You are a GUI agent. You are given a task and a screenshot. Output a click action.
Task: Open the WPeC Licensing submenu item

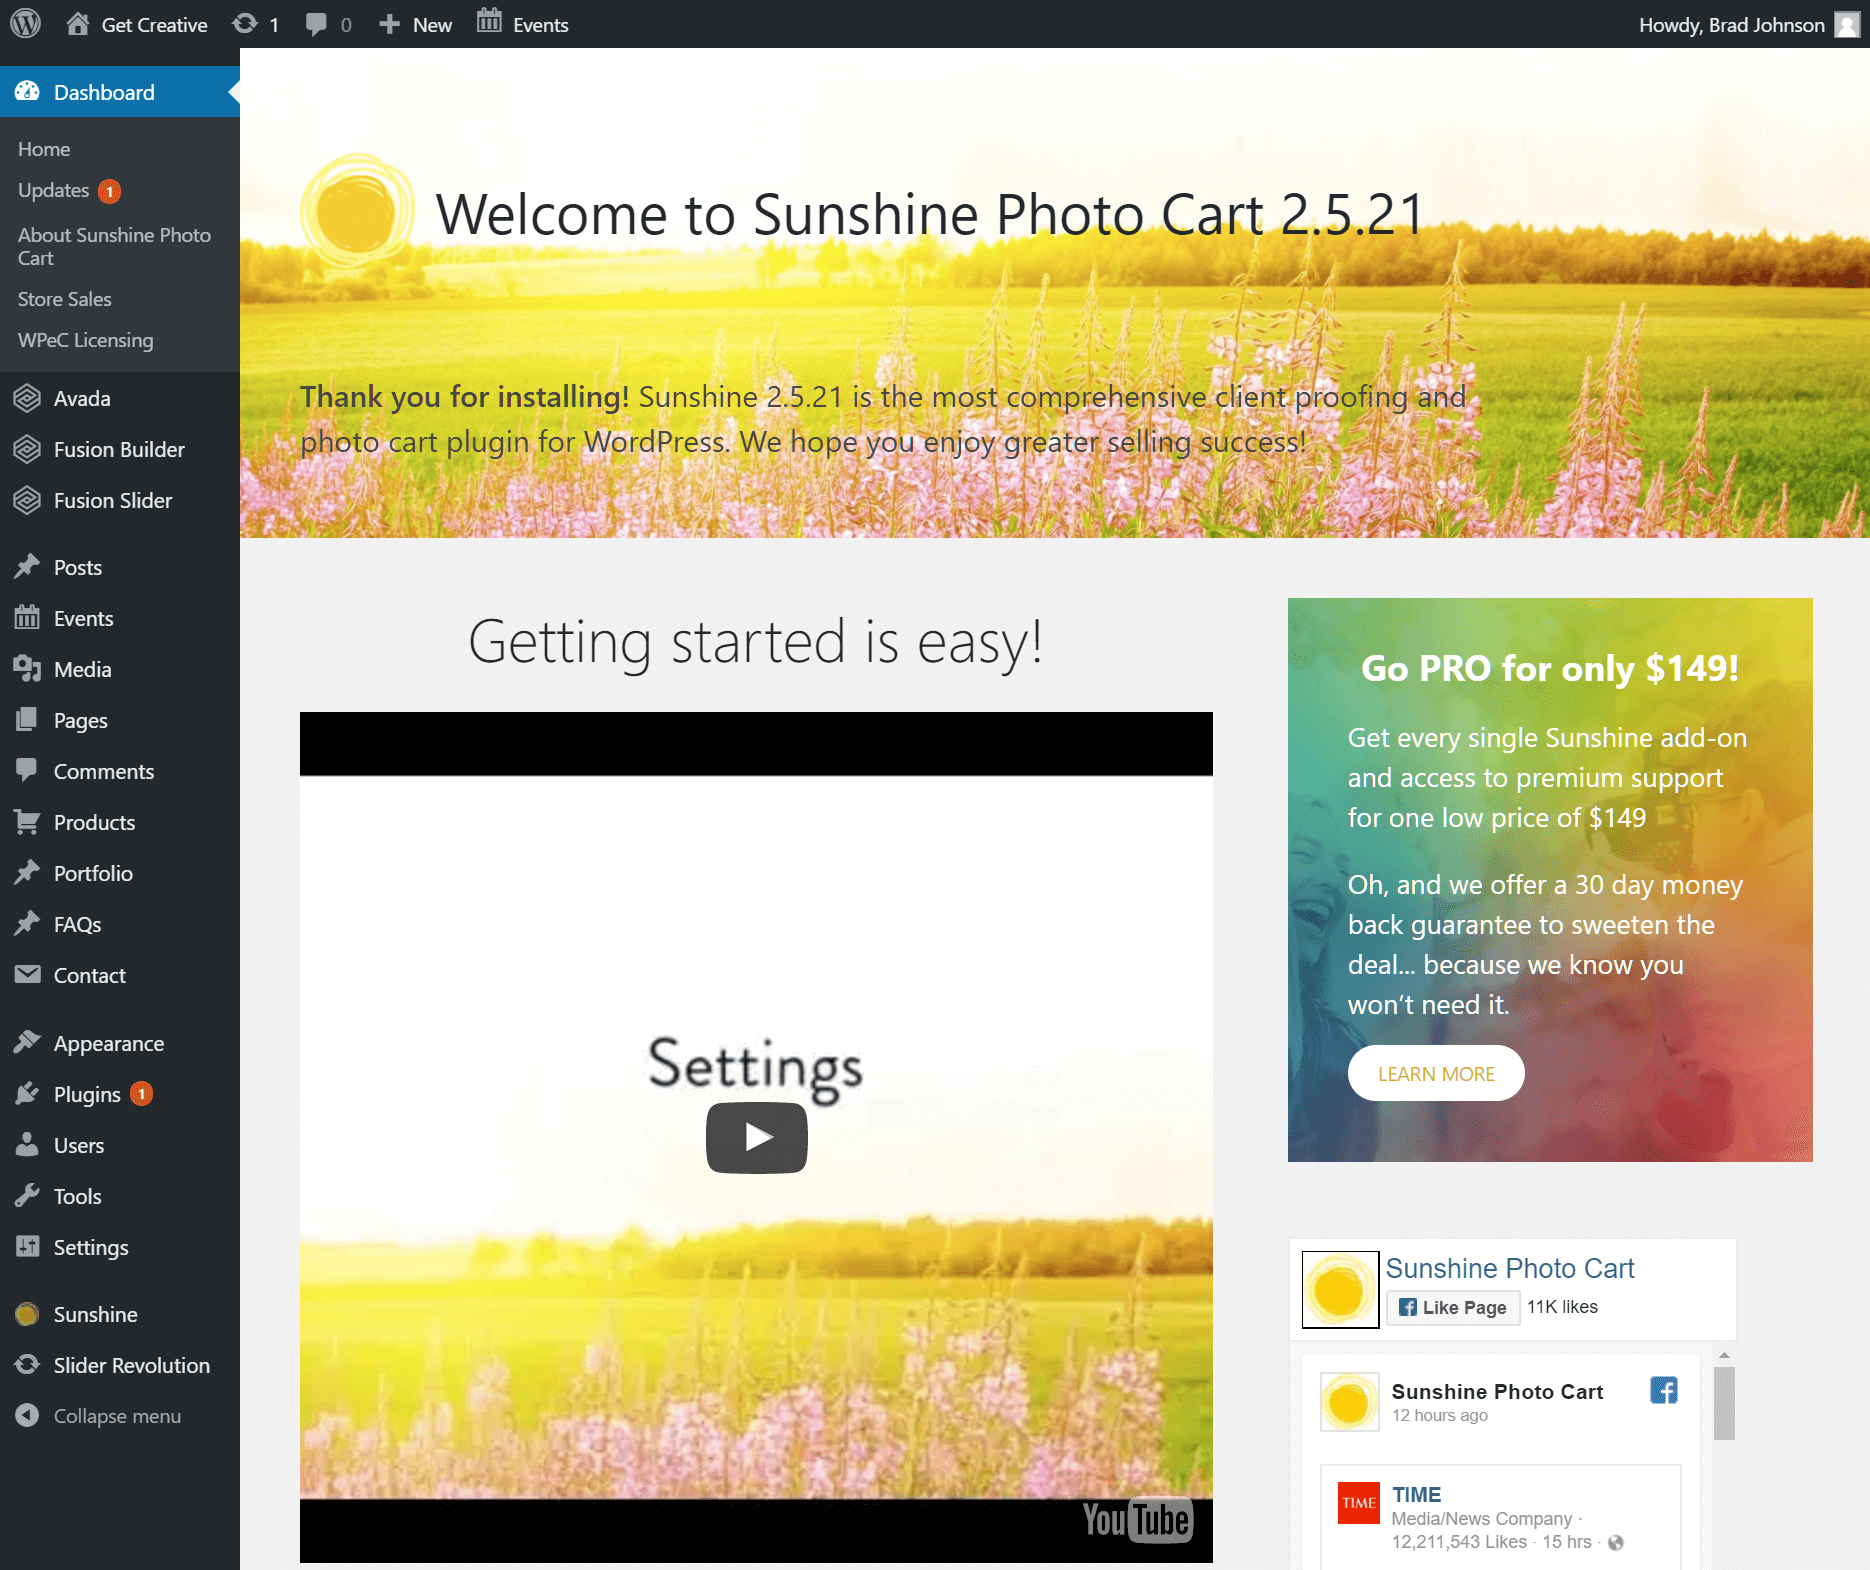(85, 340)
